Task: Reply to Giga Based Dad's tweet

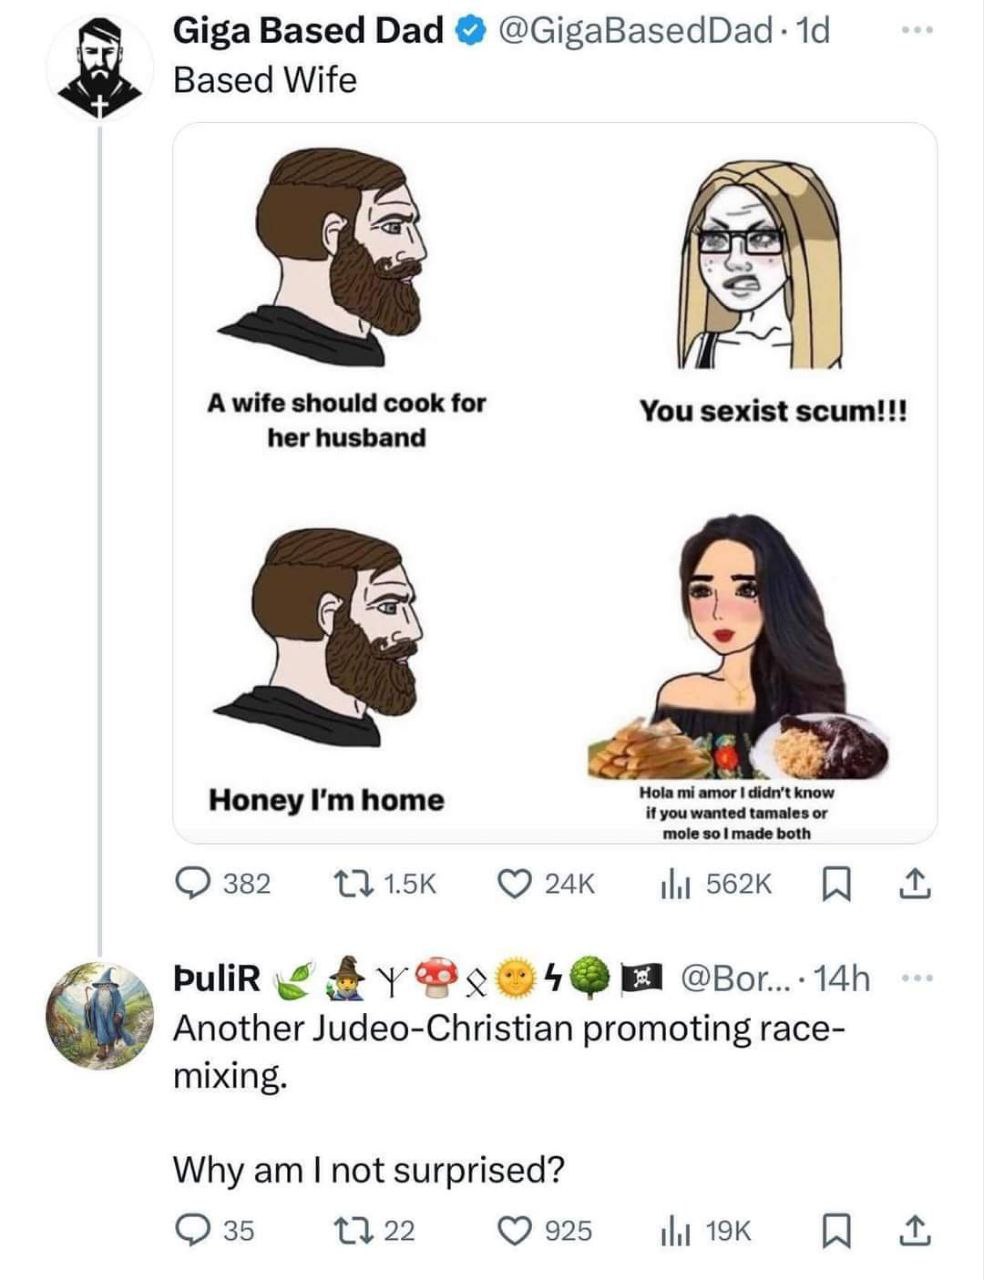Action: (x=192, y=884)
